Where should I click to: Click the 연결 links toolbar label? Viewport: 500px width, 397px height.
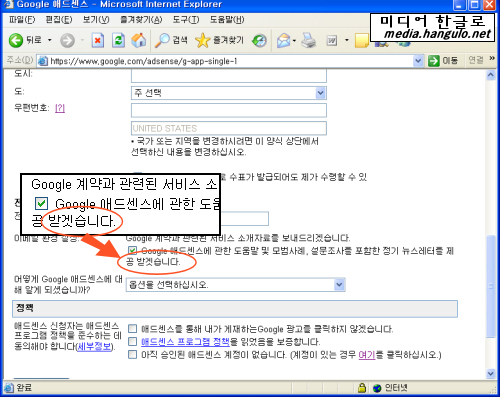click(476, 60)
